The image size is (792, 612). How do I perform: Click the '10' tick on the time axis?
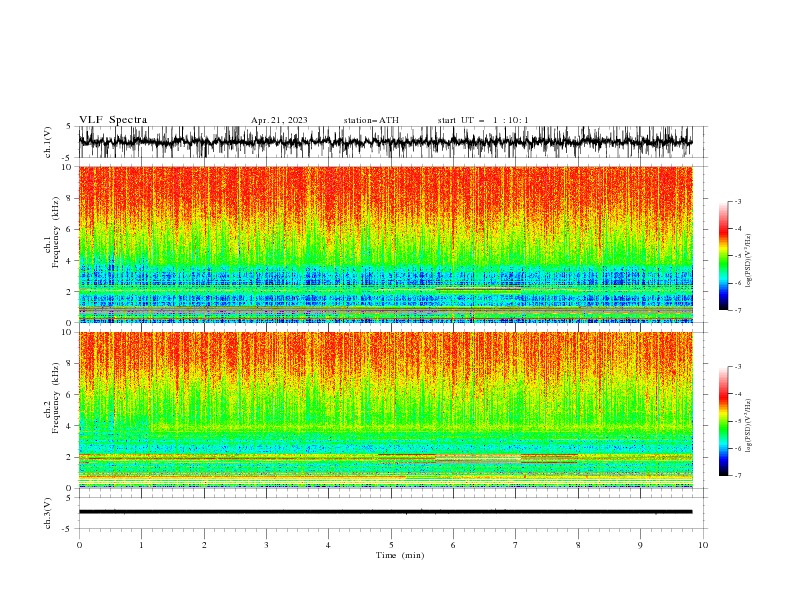pos(703,545)
